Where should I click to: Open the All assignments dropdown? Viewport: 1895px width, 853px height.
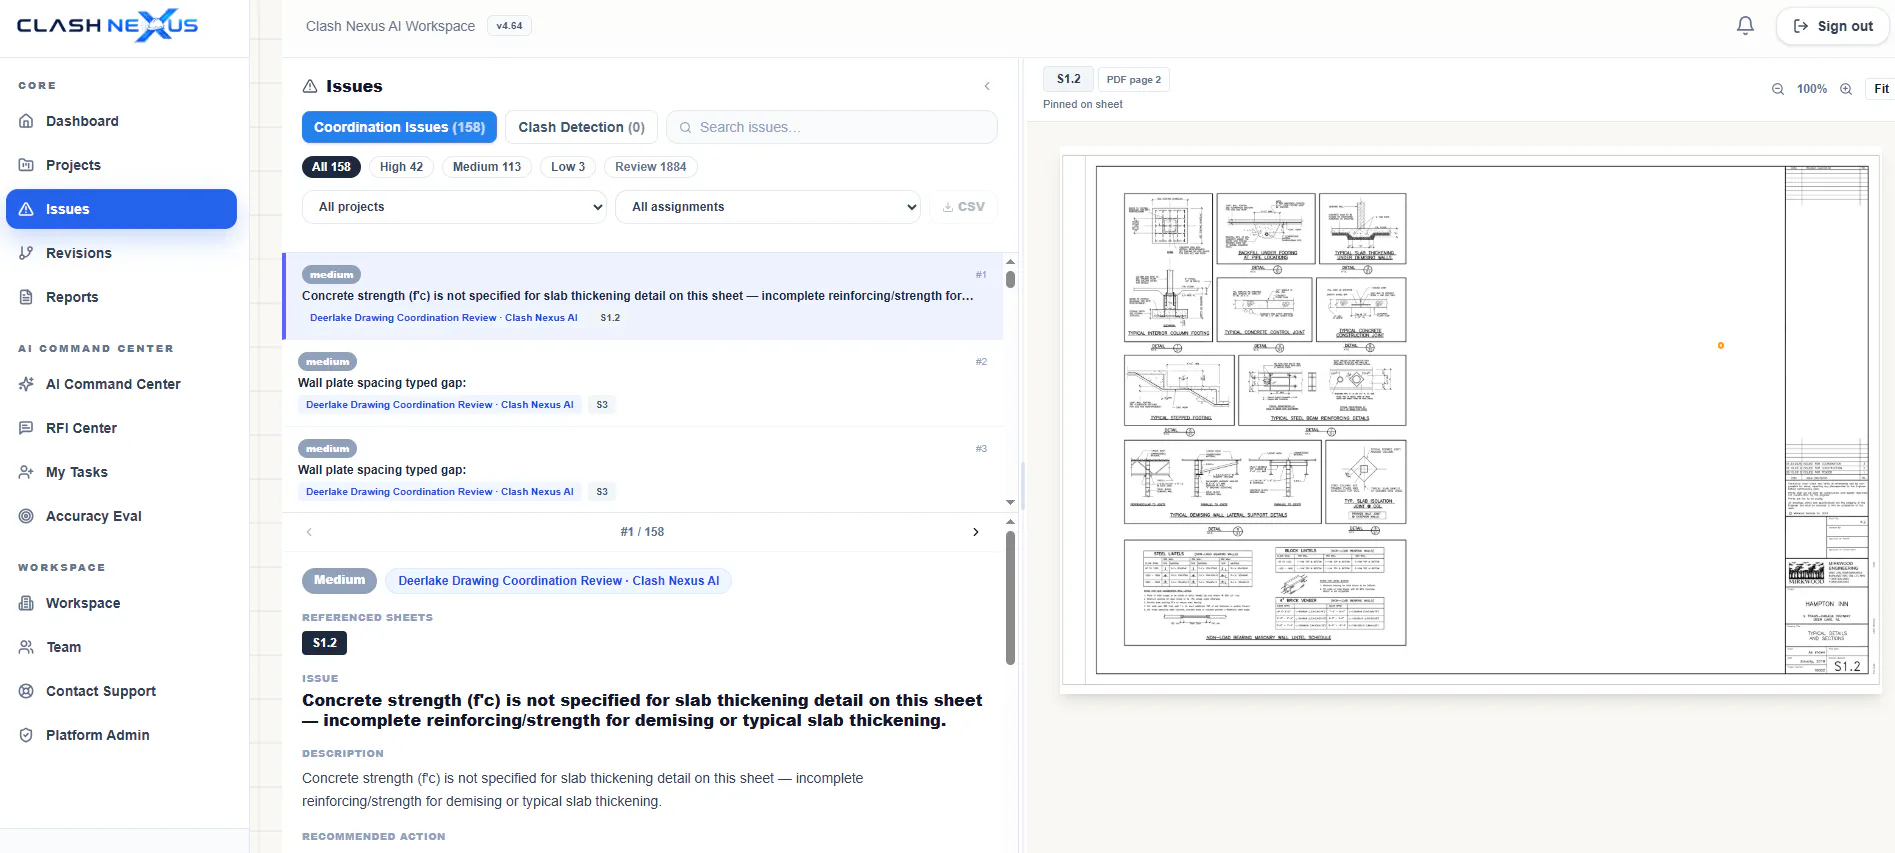coord(768,207)
